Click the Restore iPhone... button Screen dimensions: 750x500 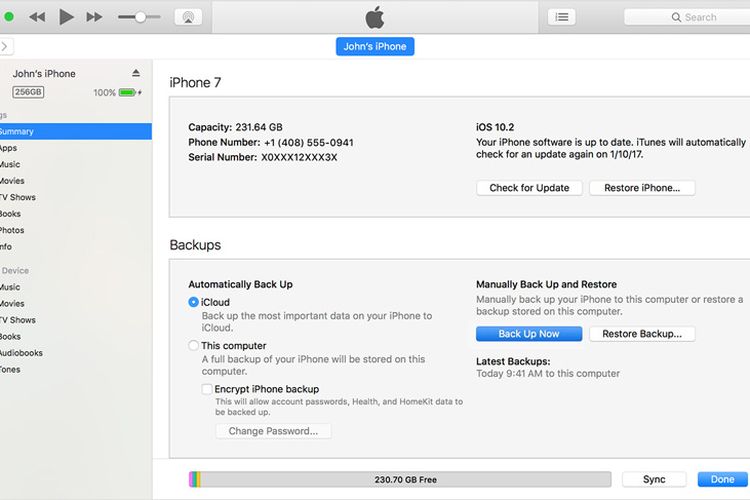[x=642, y=188]
